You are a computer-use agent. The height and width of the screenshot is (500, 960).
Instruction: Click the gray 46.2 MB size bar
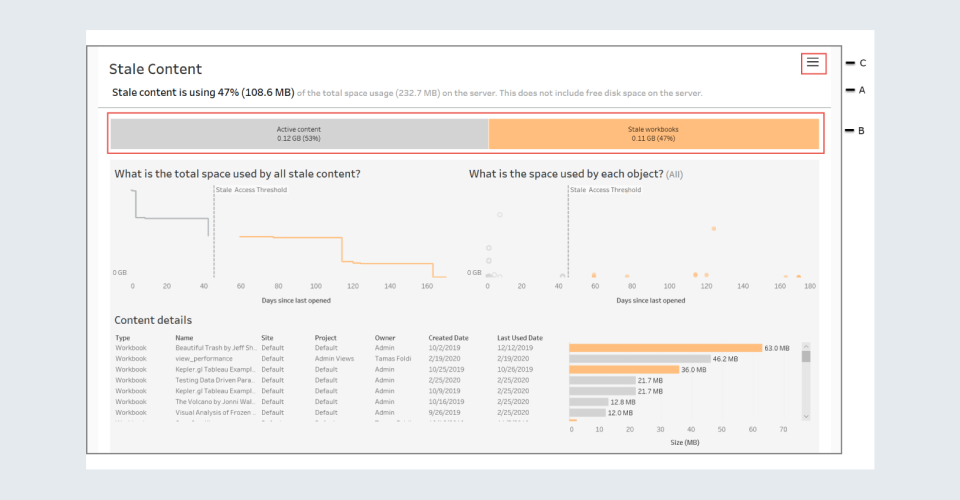click(639, 358)
